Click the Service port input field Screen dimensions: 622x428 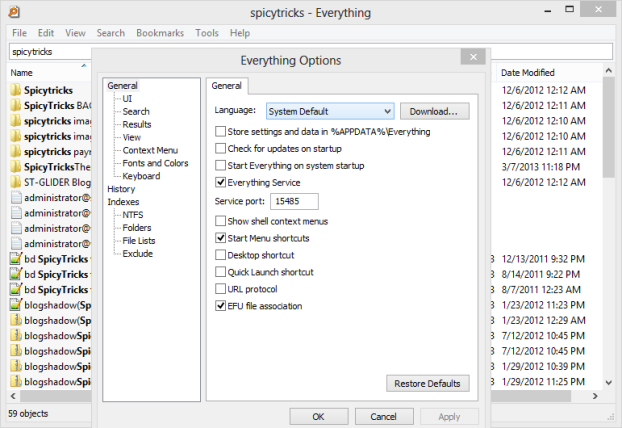pos(294,201)
